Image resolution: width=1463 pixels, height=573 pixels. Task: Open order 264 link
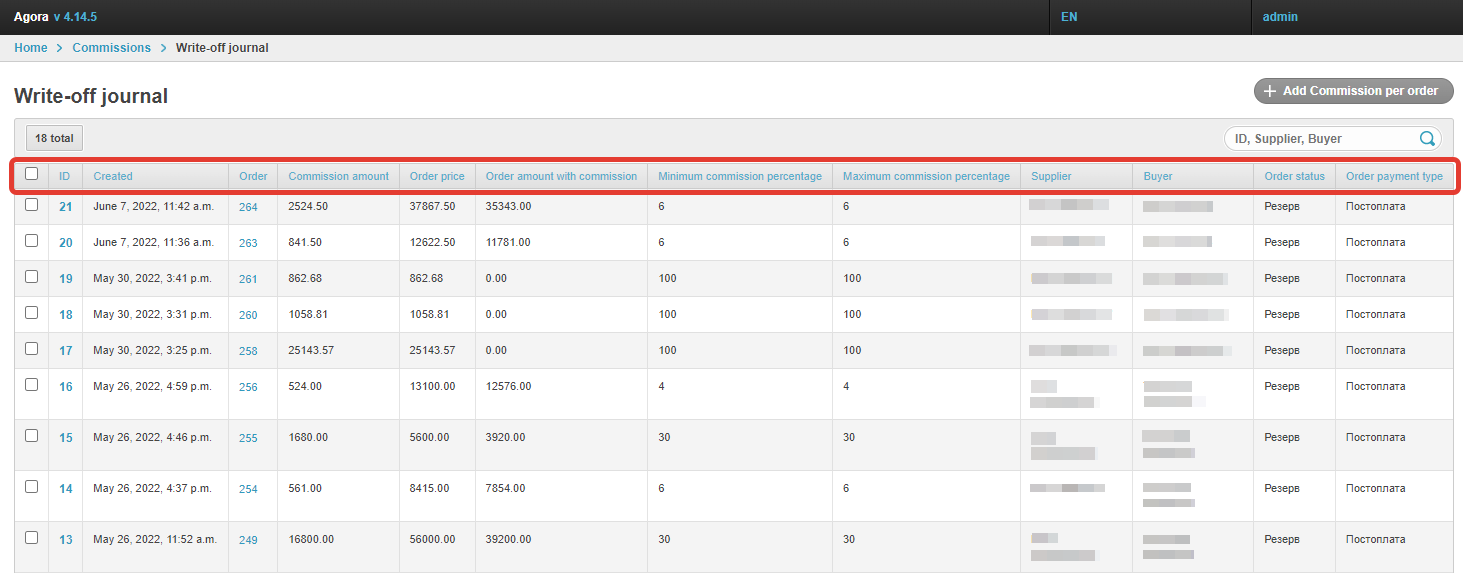[248, 207]
